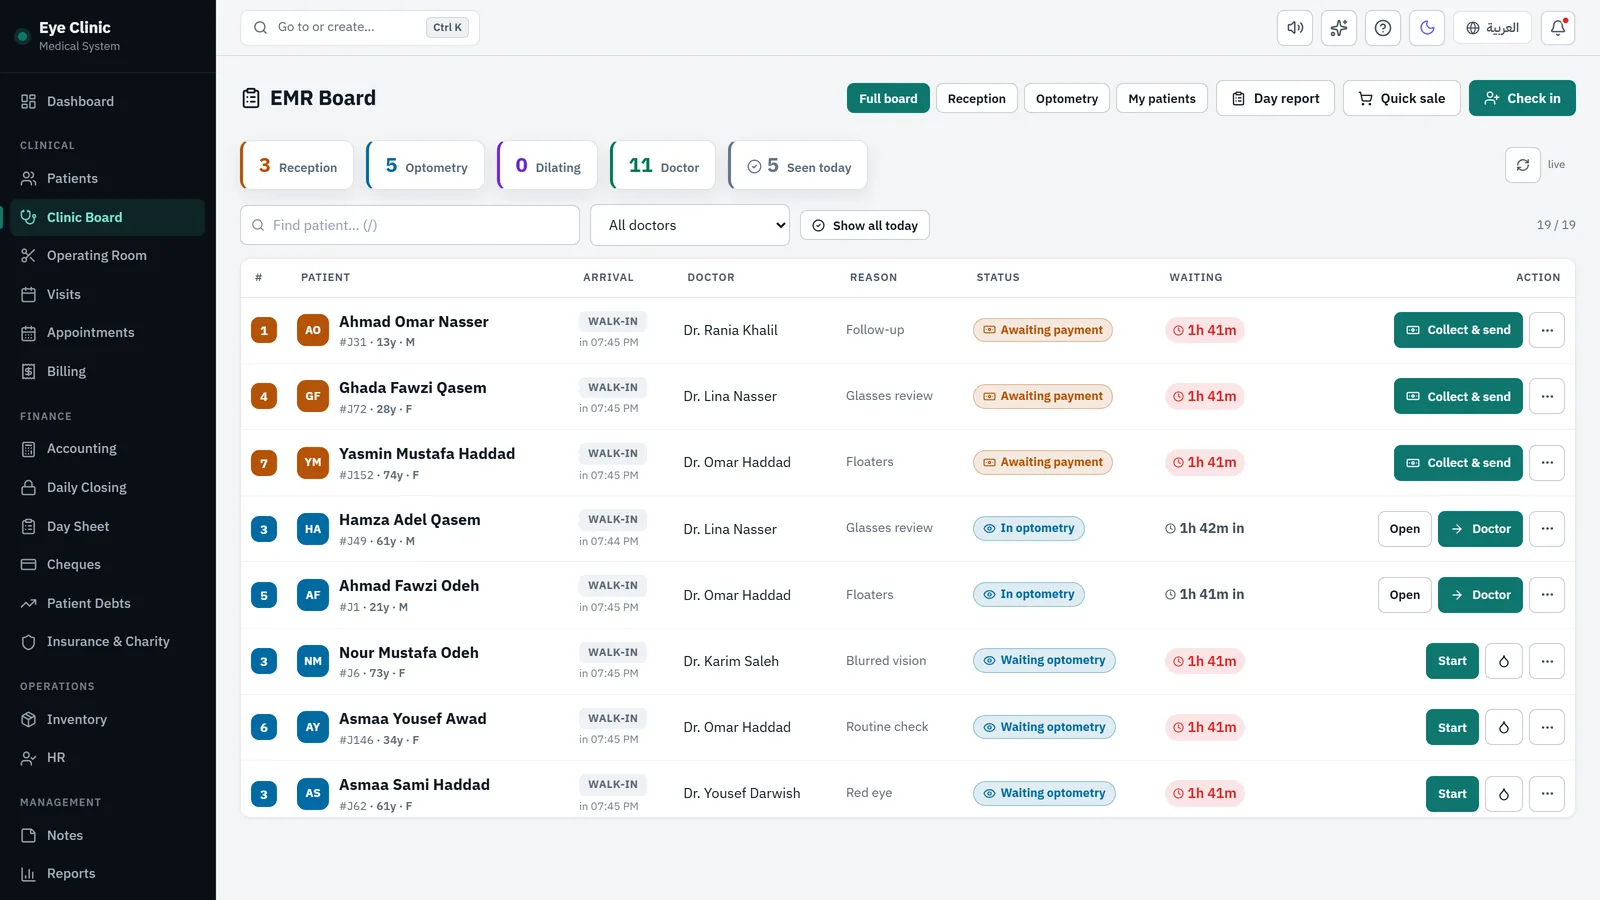Open the All doctors dropdown
This screenshot has height=900, width=1600.
690,225
